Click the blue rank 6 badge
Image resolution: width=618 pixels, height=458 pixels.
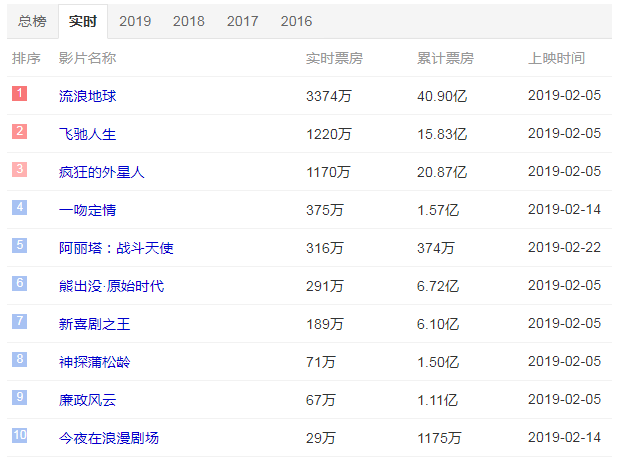(x=19, y=283)
